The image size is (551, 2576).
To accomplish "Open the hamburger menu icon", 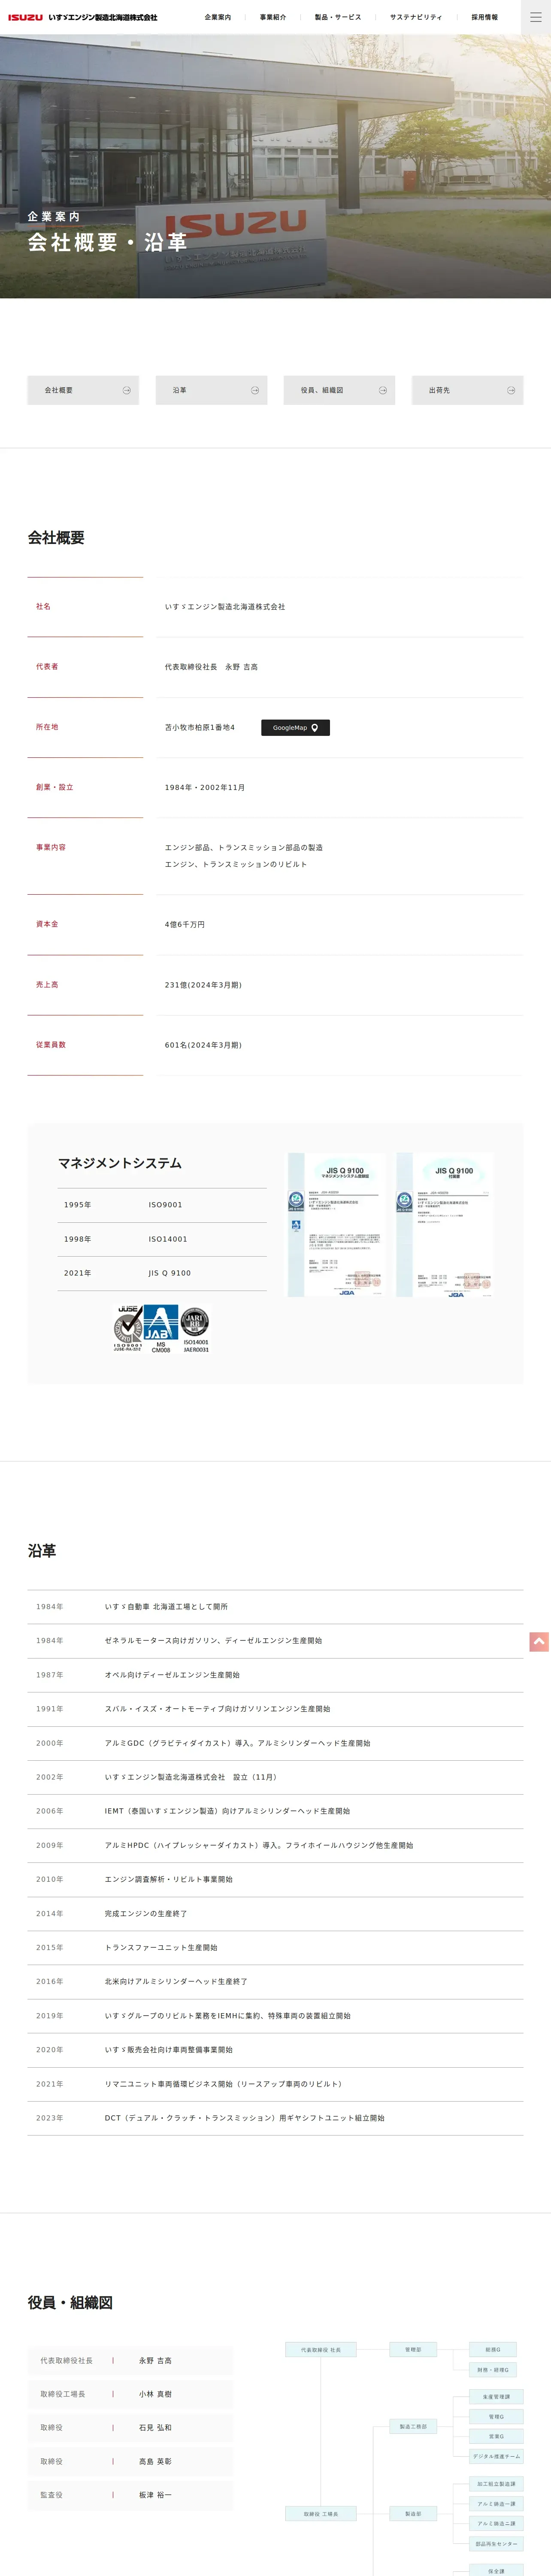I will coord(535,17).
